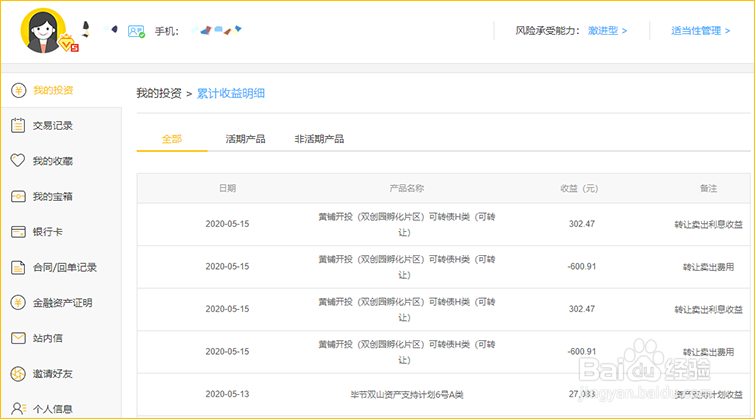Viewport: 755px width, 419px height.
Task: Click the 收益（元） column header
Action: point(580,188)
